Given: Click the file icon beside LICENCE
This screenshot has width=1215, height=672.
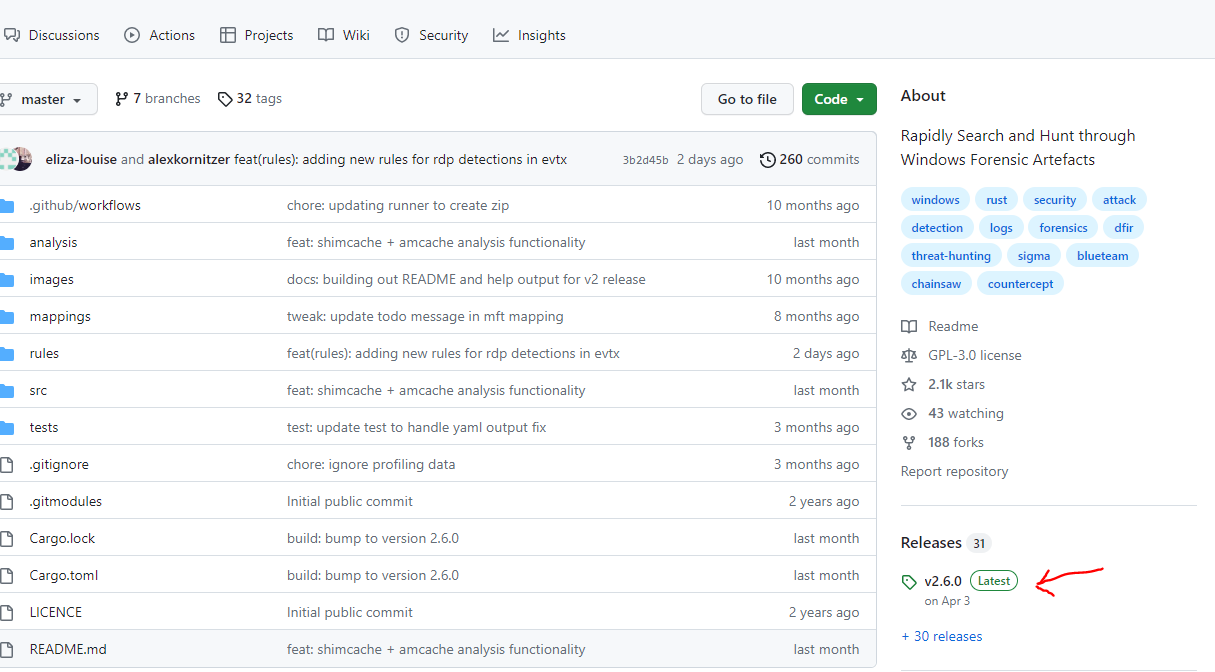Looking at the screenshot, I should pyautogui.click(x=7, y=612).
